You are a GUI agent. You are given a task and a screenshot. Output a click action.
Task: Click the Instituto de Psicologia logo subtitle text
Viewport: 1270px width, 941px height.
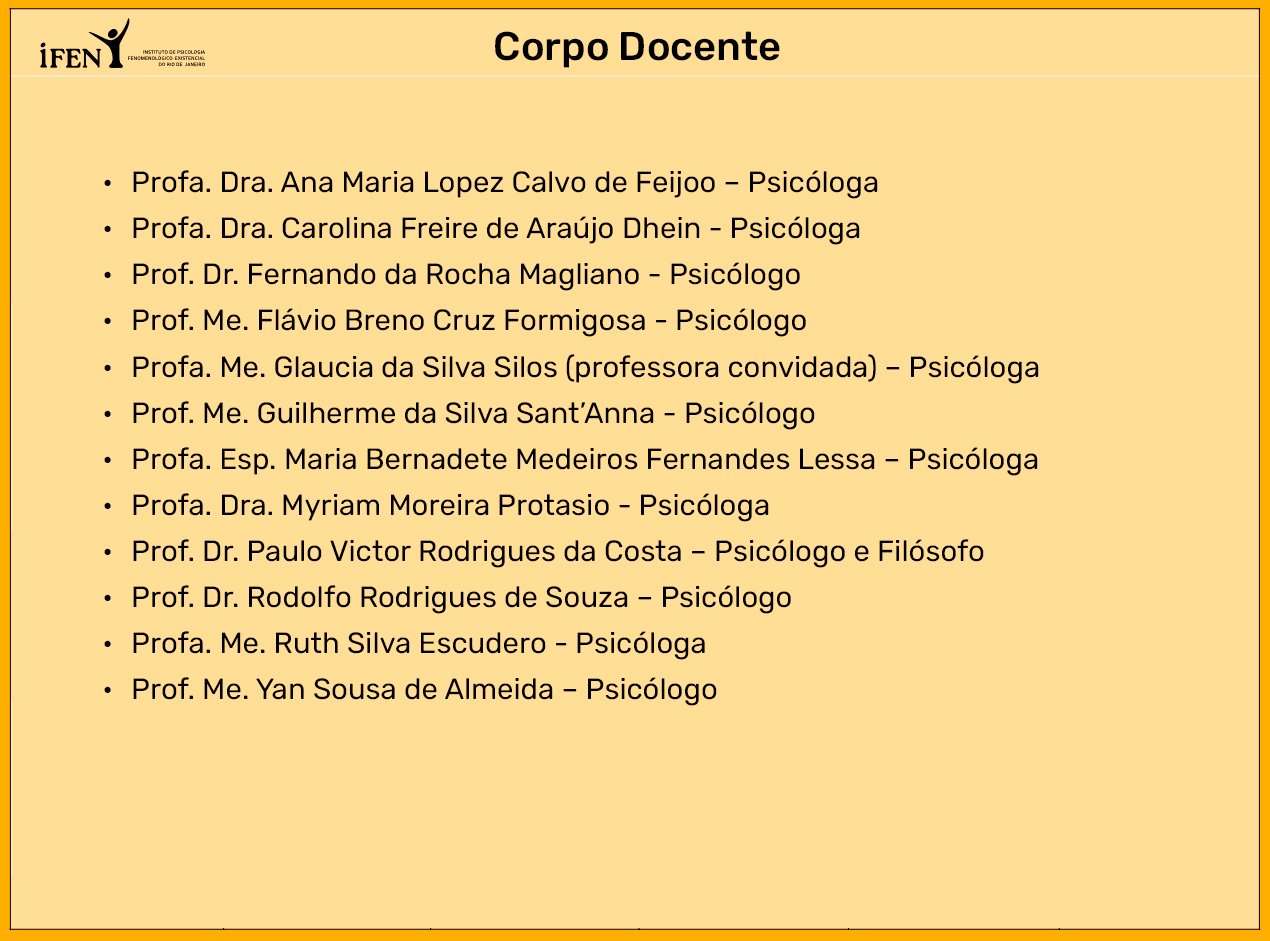tap(174, 57)
